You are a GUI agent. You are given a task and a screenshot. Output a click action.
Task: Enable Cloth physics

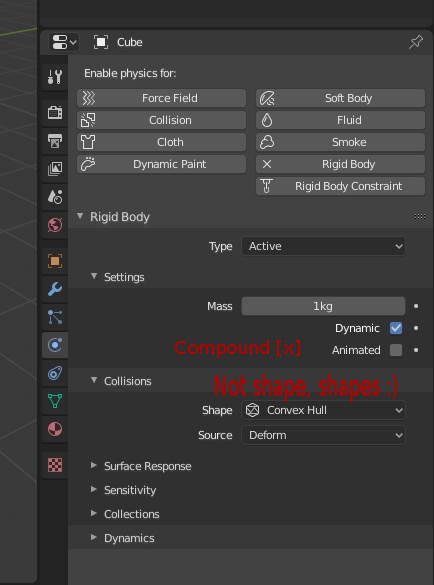coord(161,142)
